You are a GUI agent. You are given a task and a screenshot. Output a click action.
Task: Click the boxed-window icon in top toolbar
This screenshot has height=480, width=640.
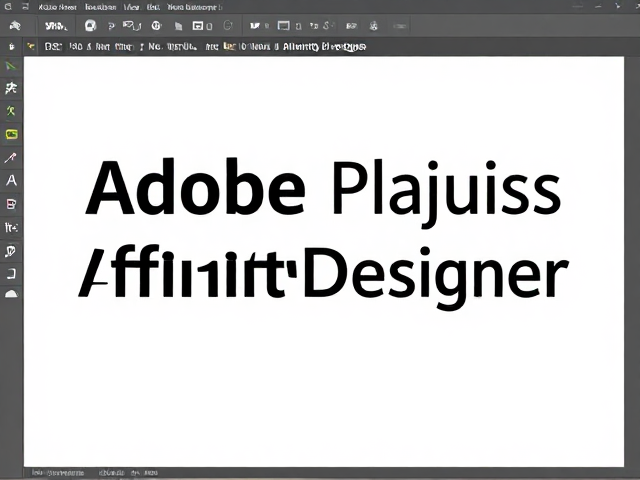[198, 26]
